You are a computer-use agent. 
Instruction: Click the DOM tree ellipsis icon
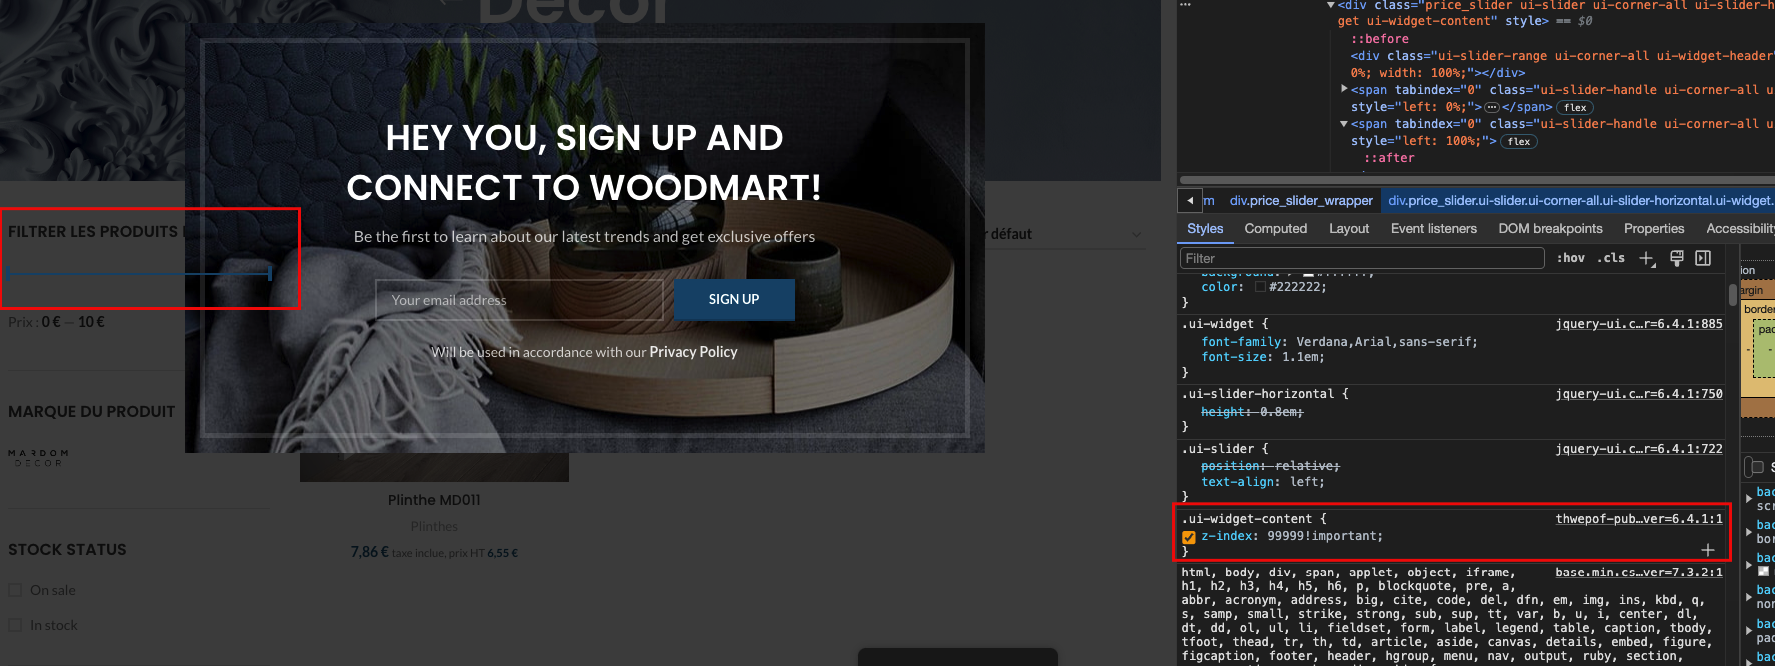1185,4
